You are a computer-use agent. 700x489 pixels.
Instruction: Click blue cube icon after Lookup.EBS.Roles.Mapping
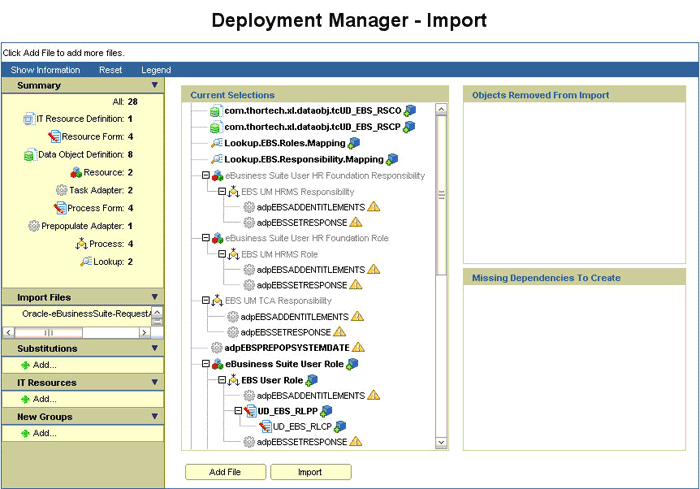pos(354,143)
